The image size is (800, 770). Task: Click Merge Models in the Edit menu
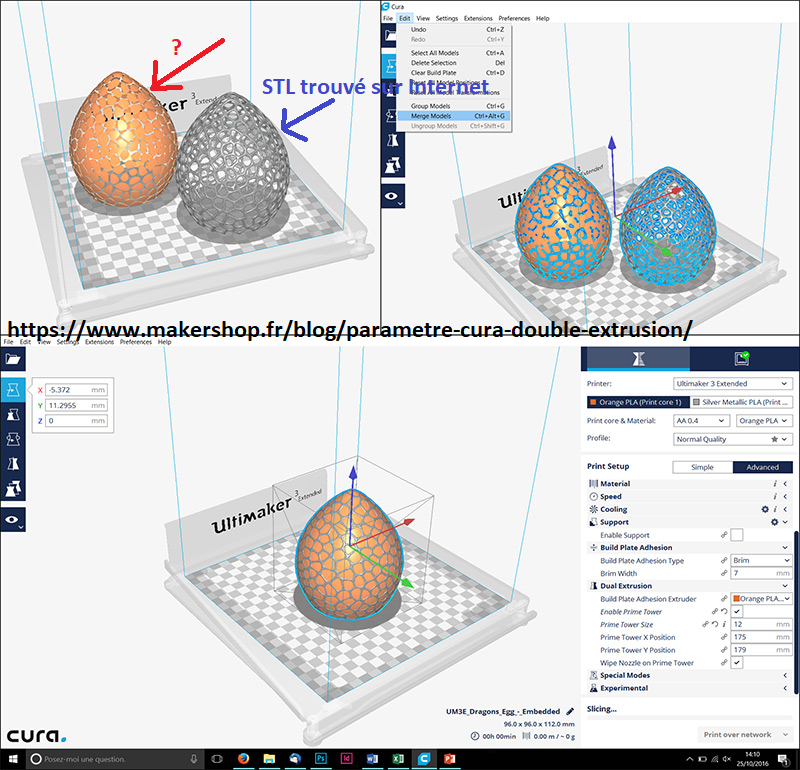click(453, 116)
